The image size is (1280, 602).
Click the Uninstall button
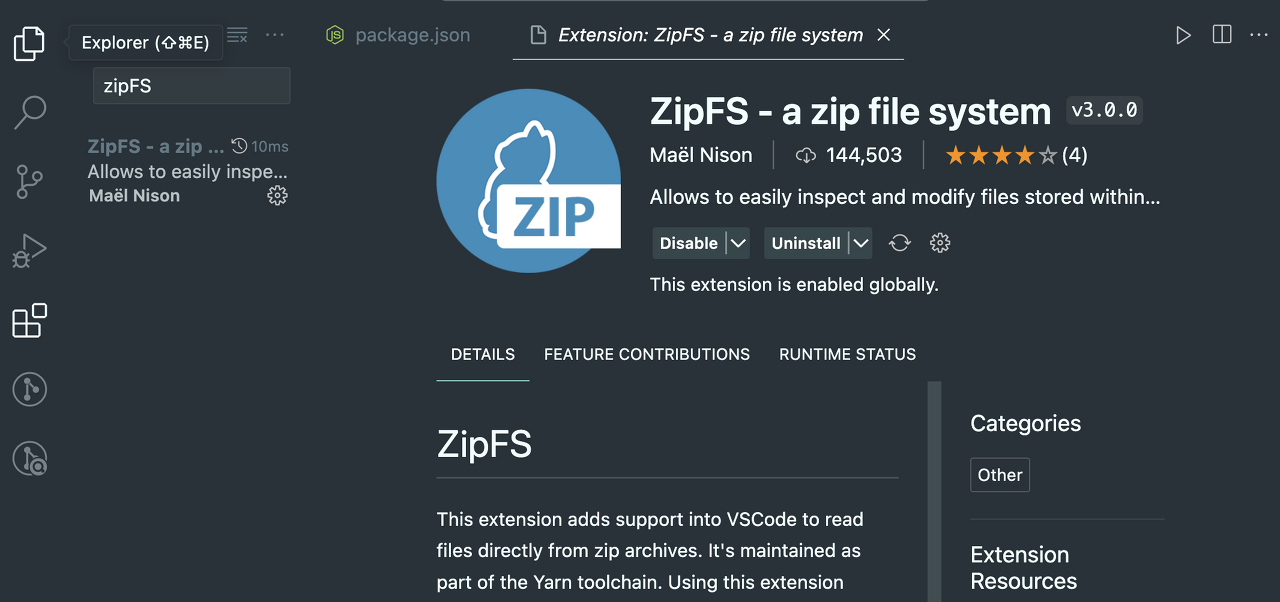pos(806,243)
